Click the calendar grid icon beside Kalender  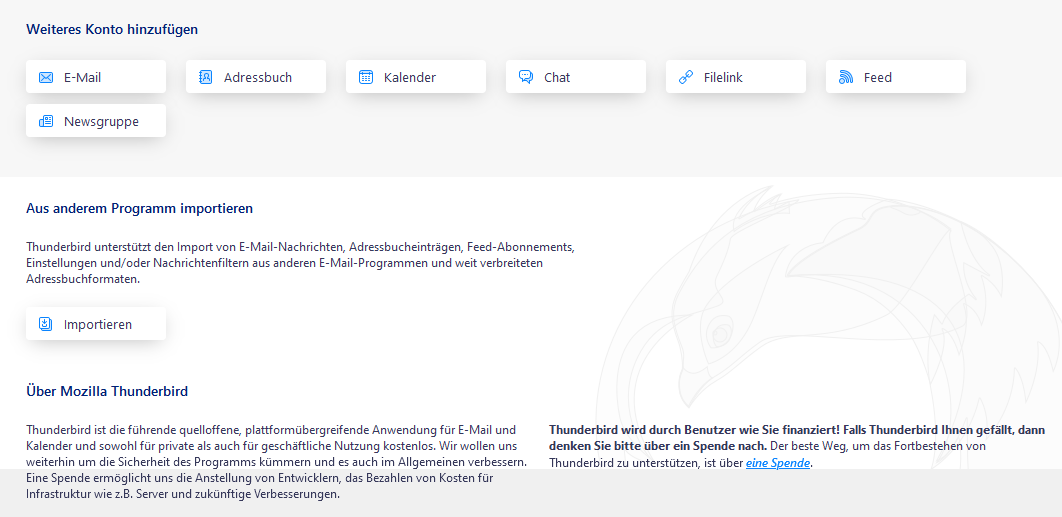click(366, 77)
